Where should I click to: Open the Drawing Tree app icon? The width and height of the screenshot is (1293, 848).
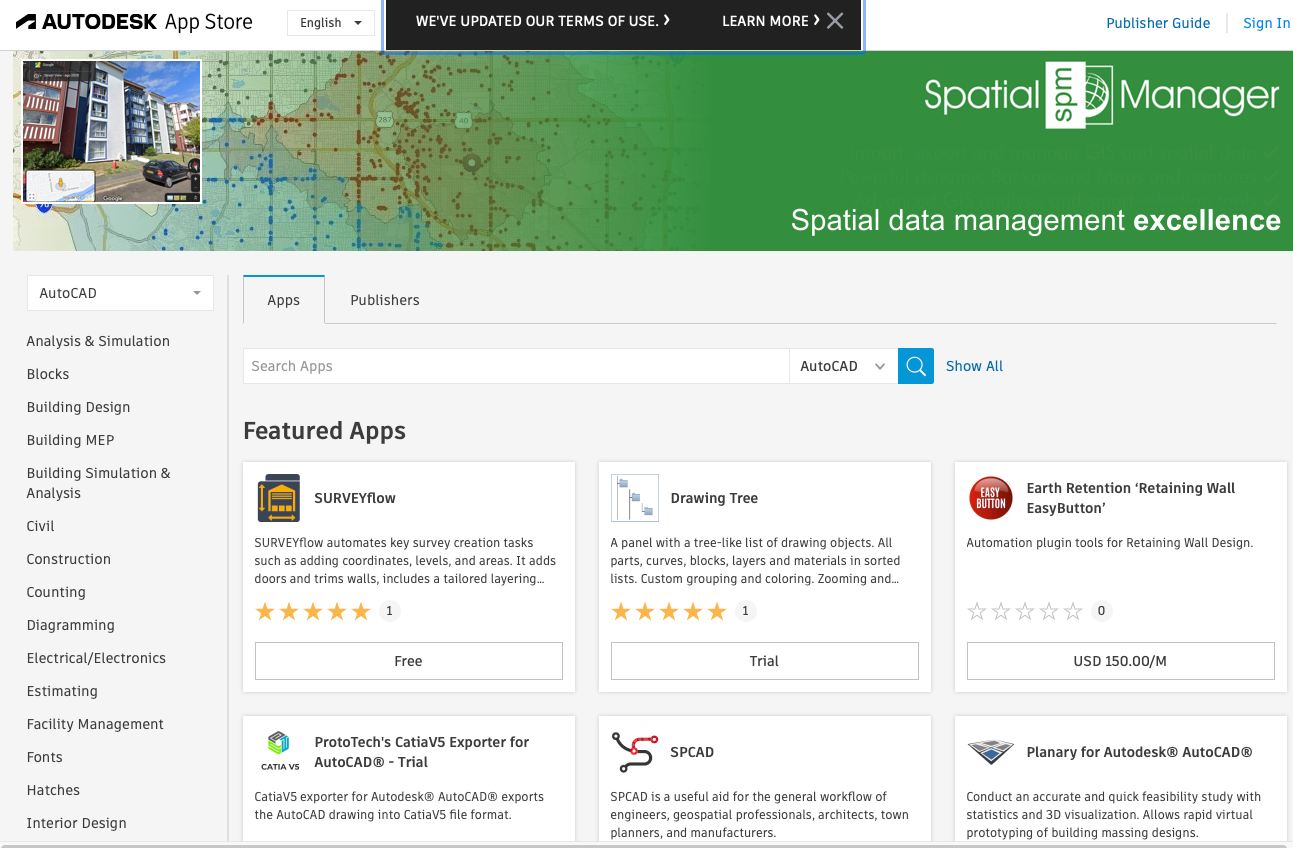click(635, 498)
